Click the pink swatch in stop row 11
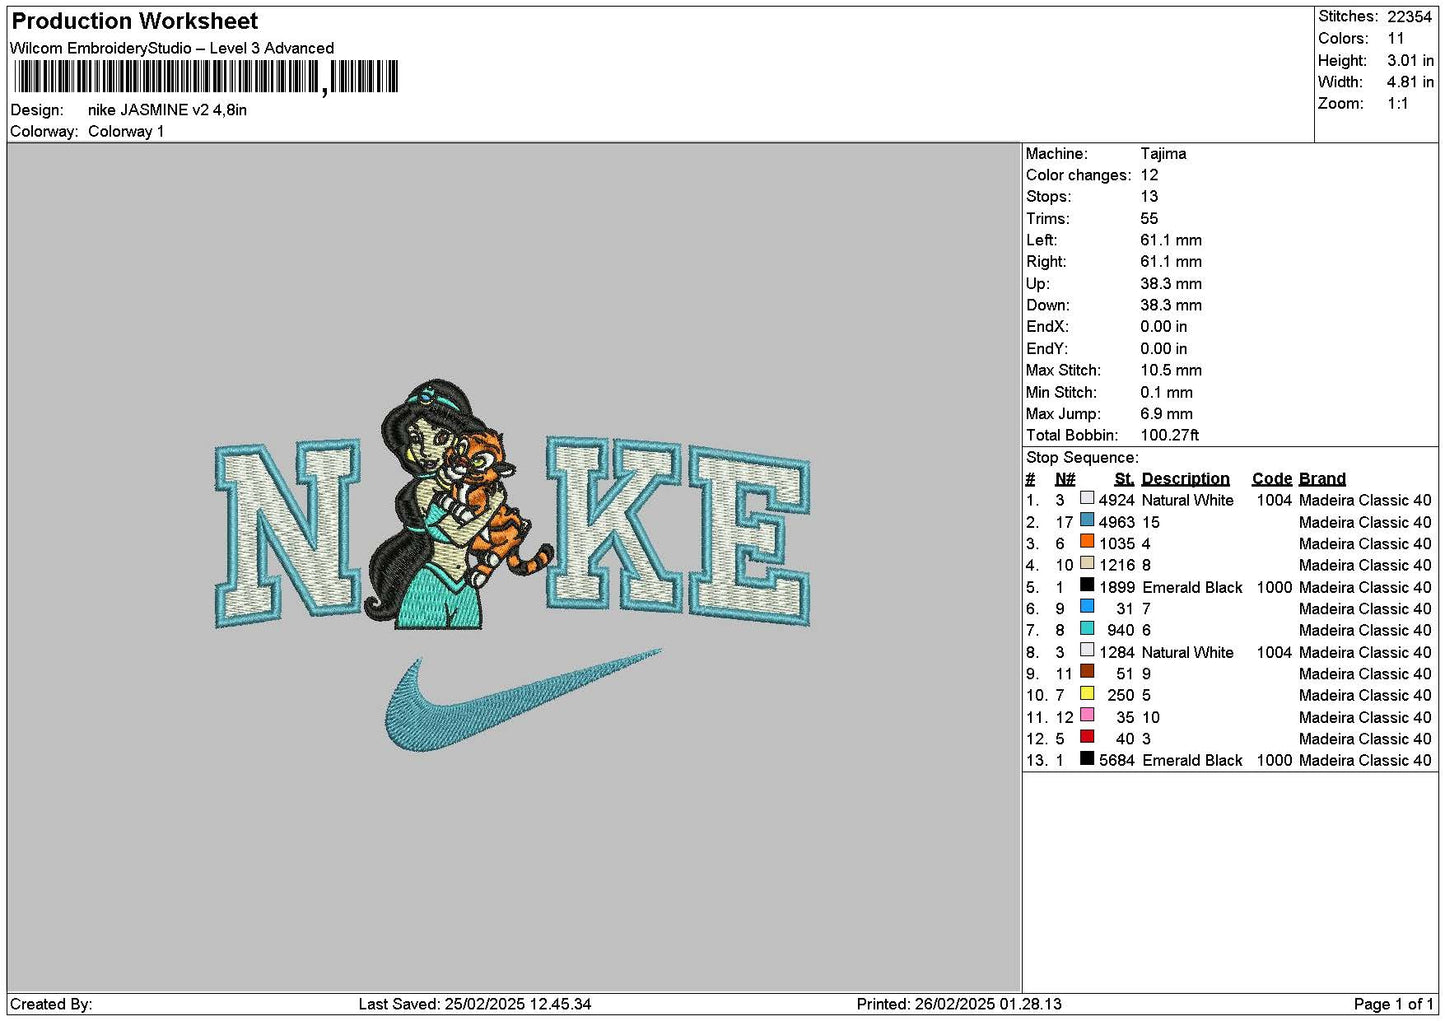 coord(1087,716)
